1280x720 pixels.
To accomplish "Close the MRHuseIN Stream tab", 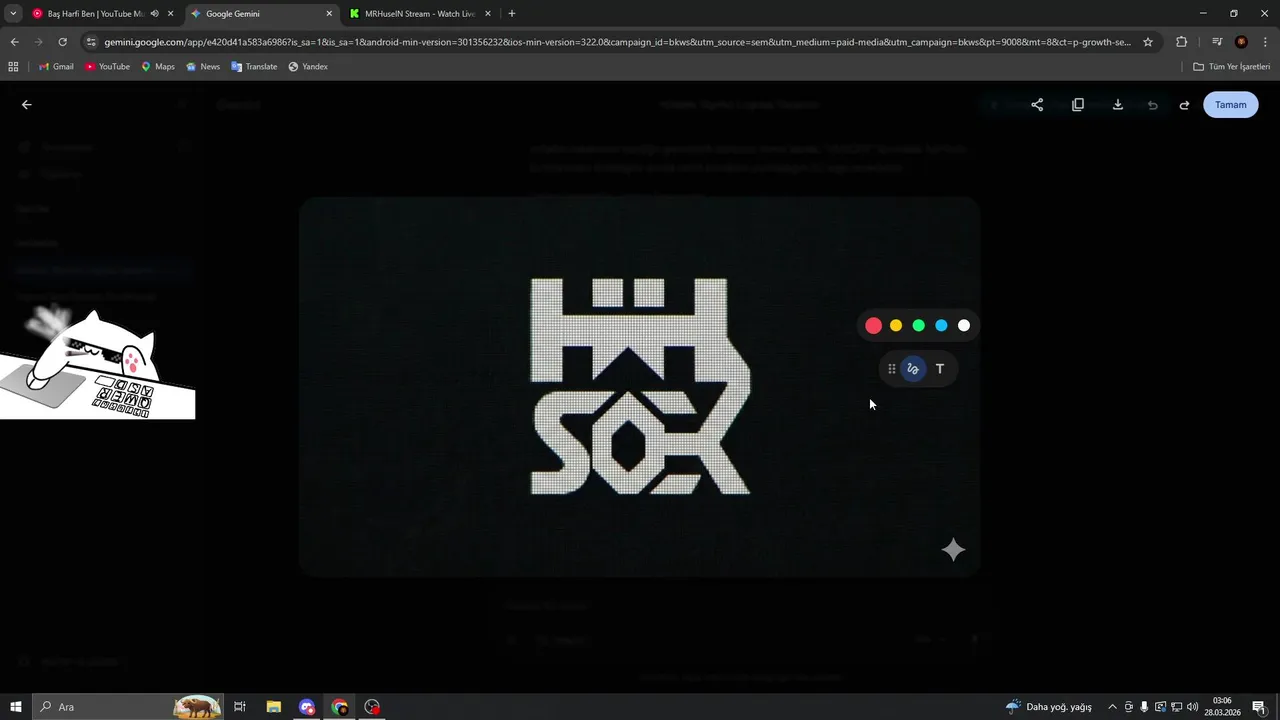I will (x=488, y=14).
